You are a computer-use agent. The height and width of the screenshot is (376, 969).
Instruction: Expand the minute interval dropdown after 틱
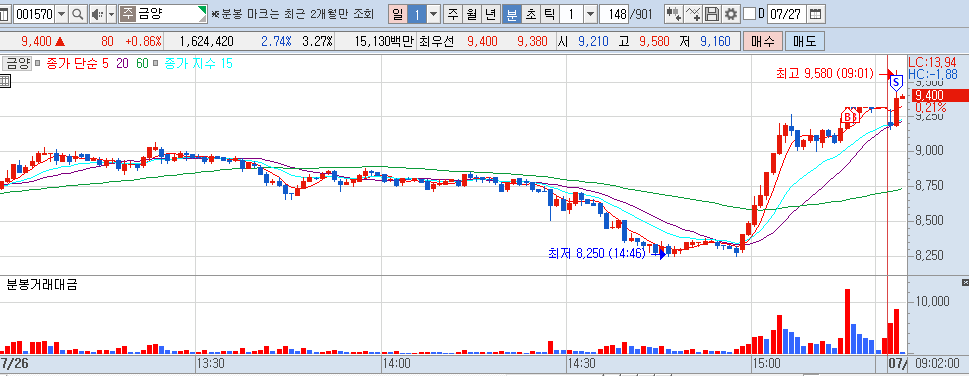point(591,14)
